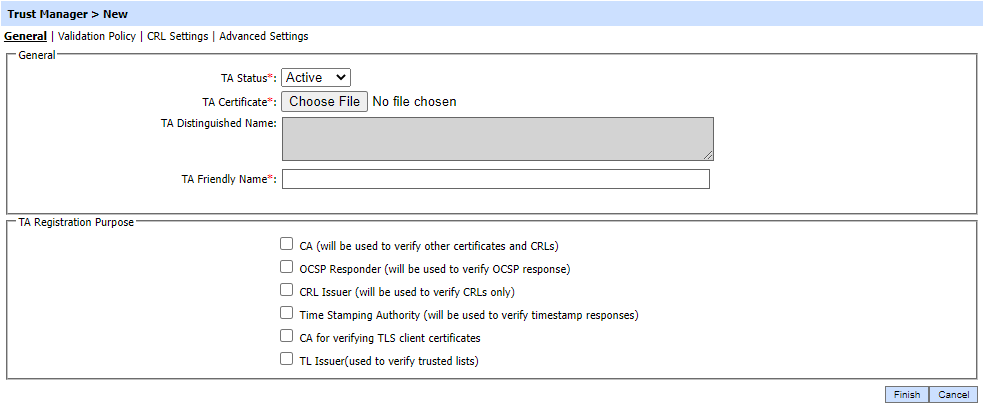This screenshot has height=410, width=984.
Task: Switch to the General tab
Action: click(x=25, y=36)
